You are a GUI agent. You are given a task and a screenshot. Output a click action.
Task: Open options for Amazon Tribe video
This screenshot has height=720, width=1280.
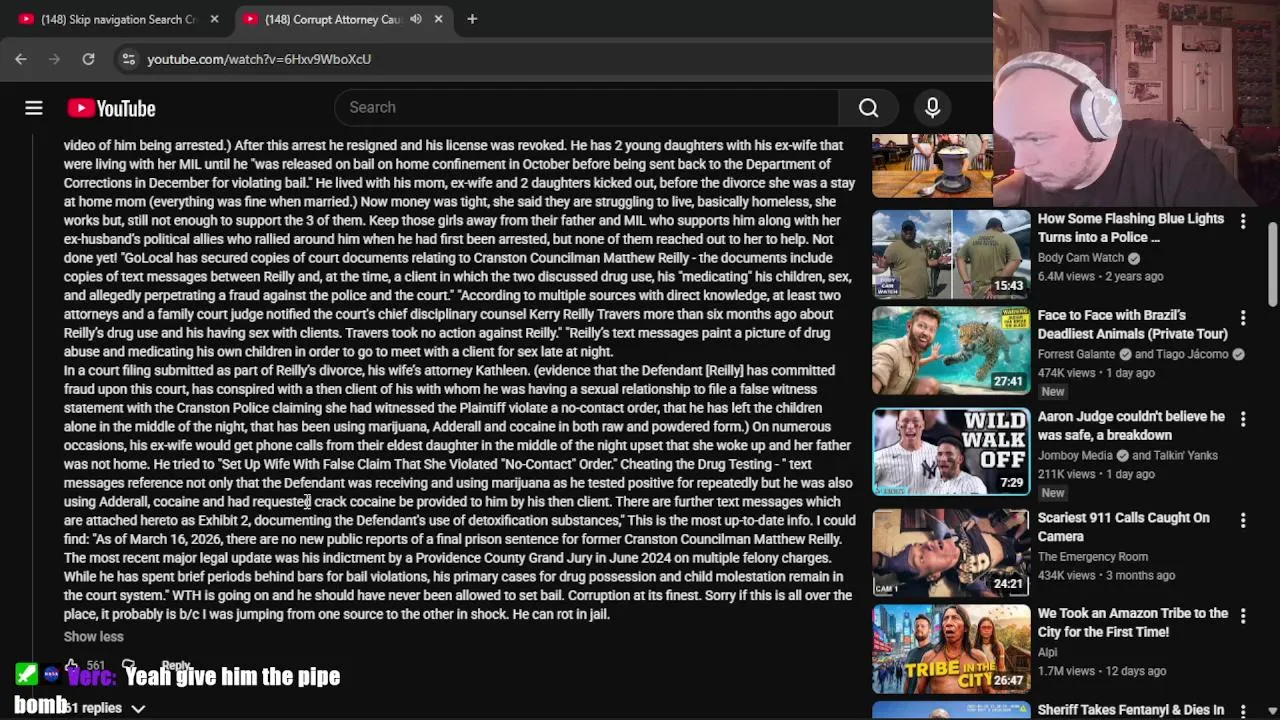1243,615
